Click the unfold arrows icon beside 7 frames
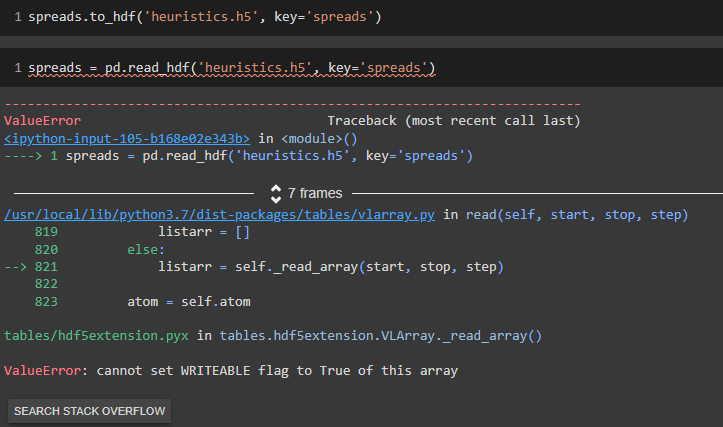This screenshot has height=427, width=723. click(276, 193)
